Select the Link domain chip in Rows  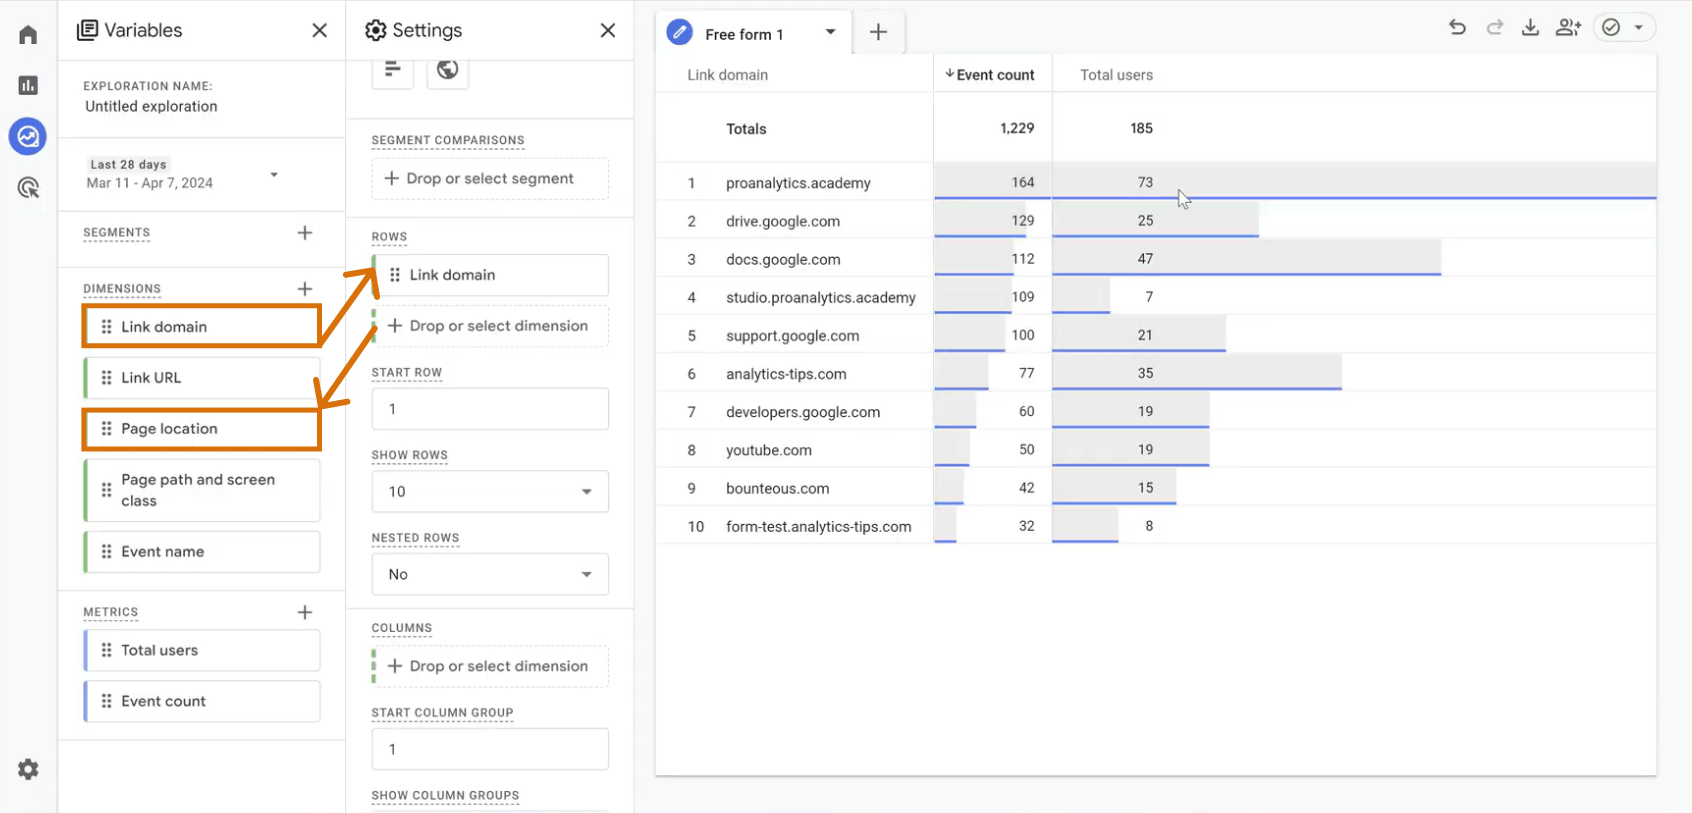pyautogui.click(x=490, y=275)
